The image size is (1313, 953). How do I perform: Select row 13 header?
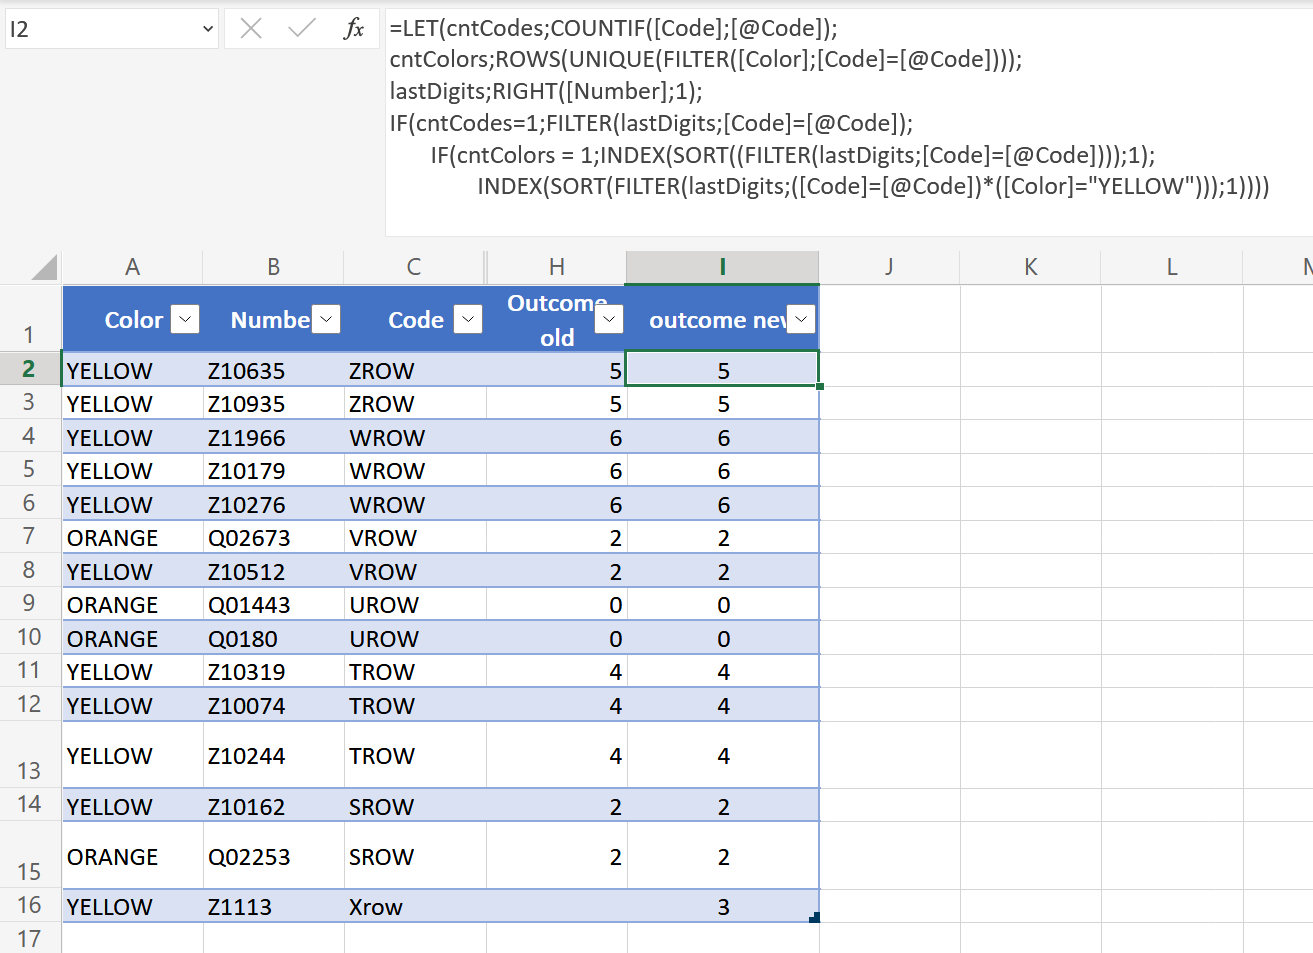29,755
